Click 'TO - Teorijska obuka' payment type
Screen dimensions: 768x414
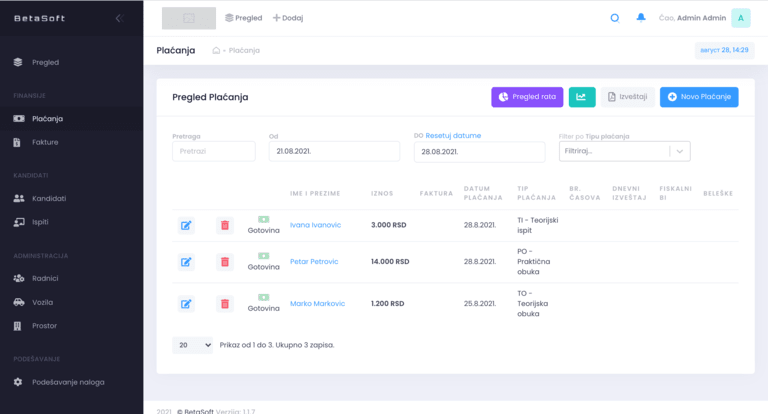[x=532, y=304]
